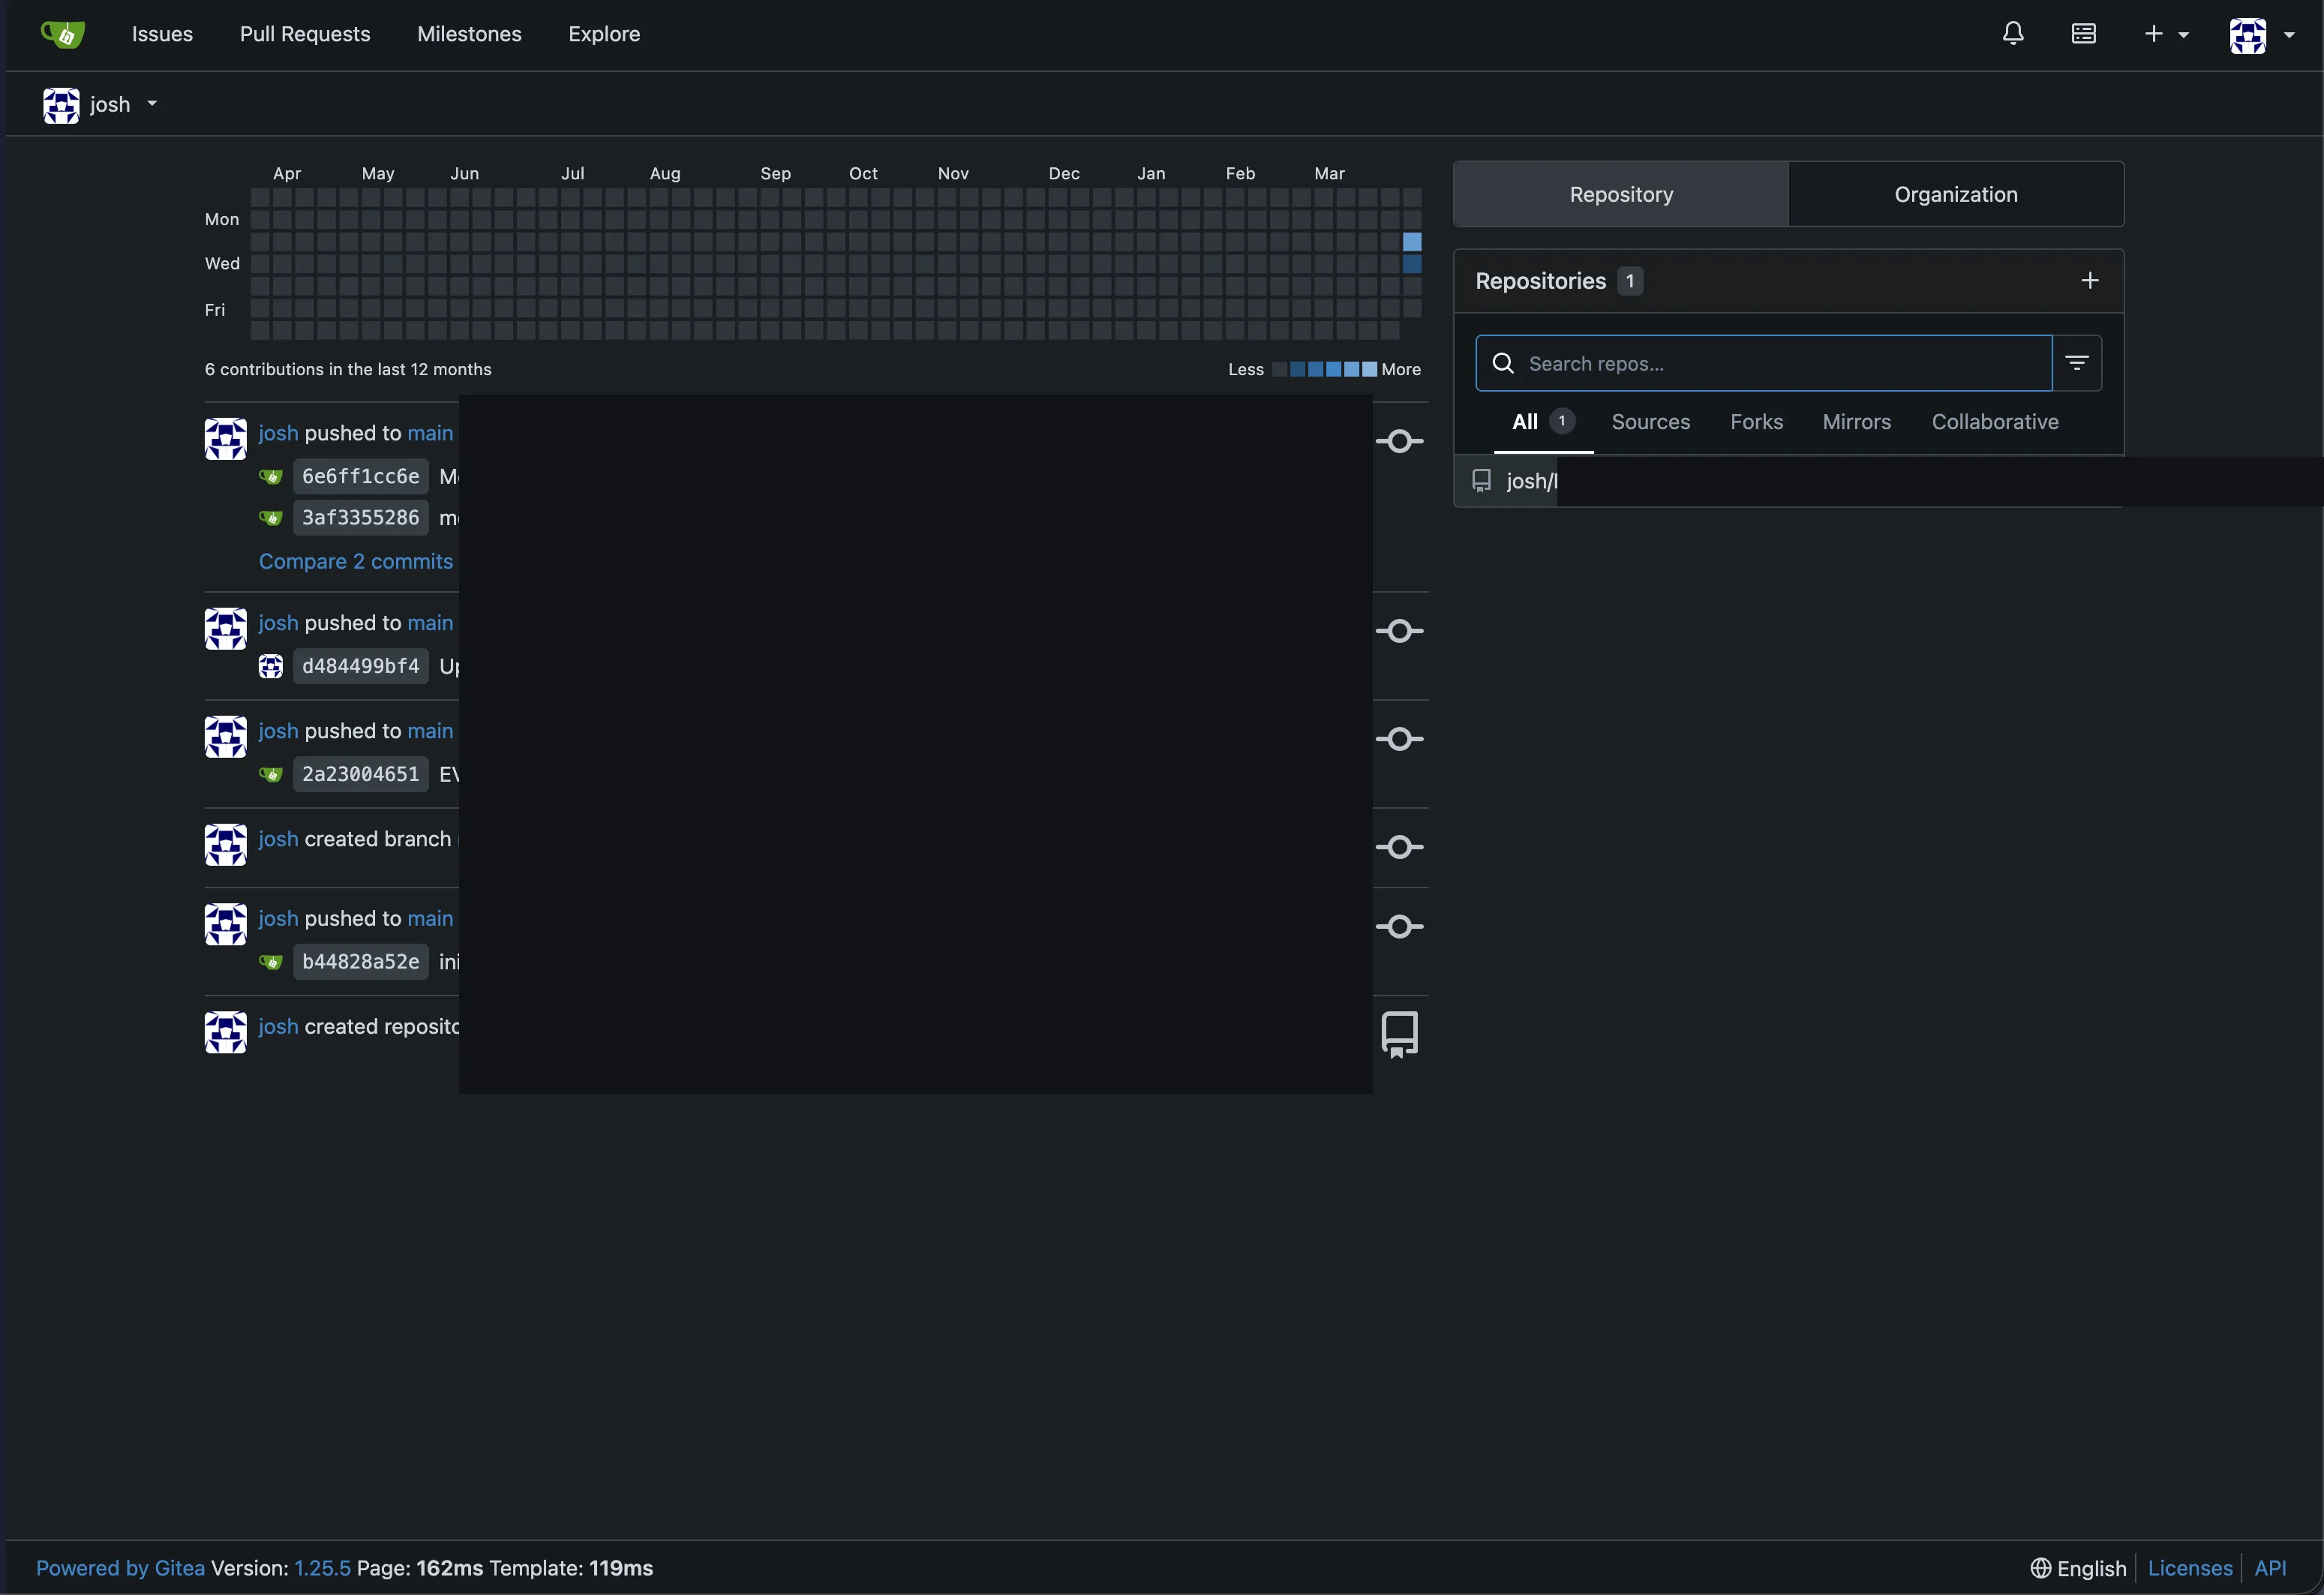Click the plus icon to add a repository
The image size is (2324, 1595).
pyautogui.click(x=2089, y=281)
